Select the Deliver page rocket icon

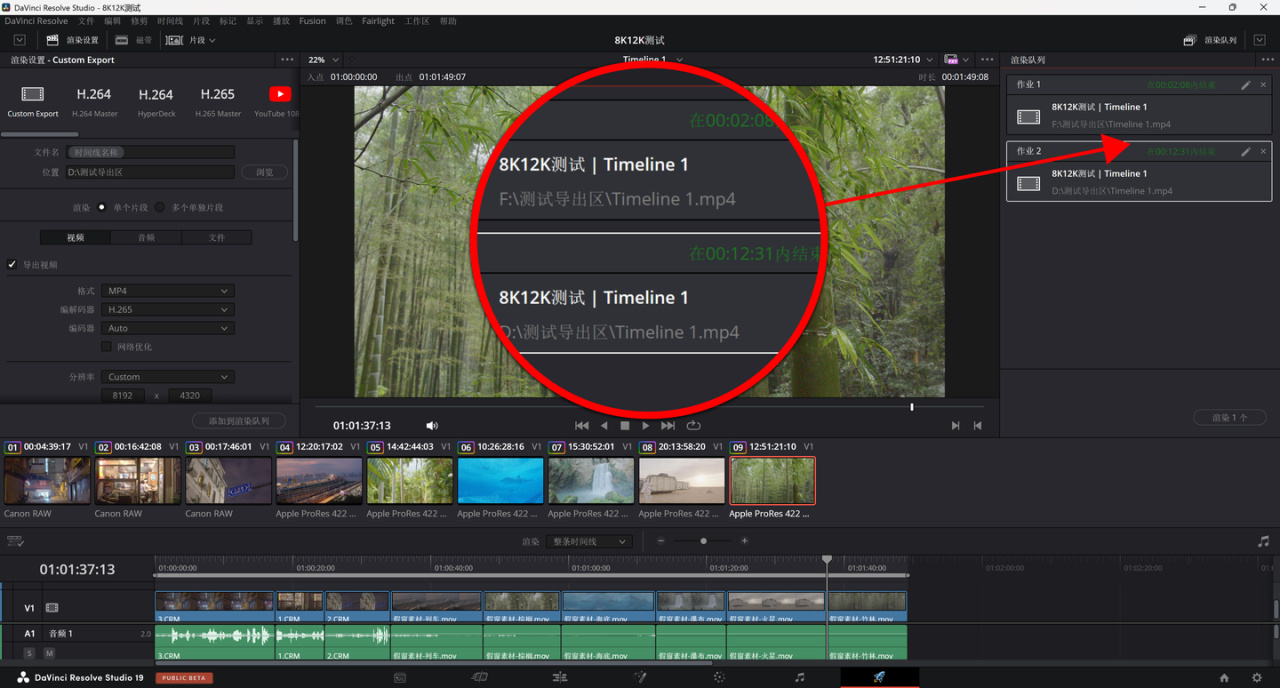pyautogui.click(x=879, y=677)
